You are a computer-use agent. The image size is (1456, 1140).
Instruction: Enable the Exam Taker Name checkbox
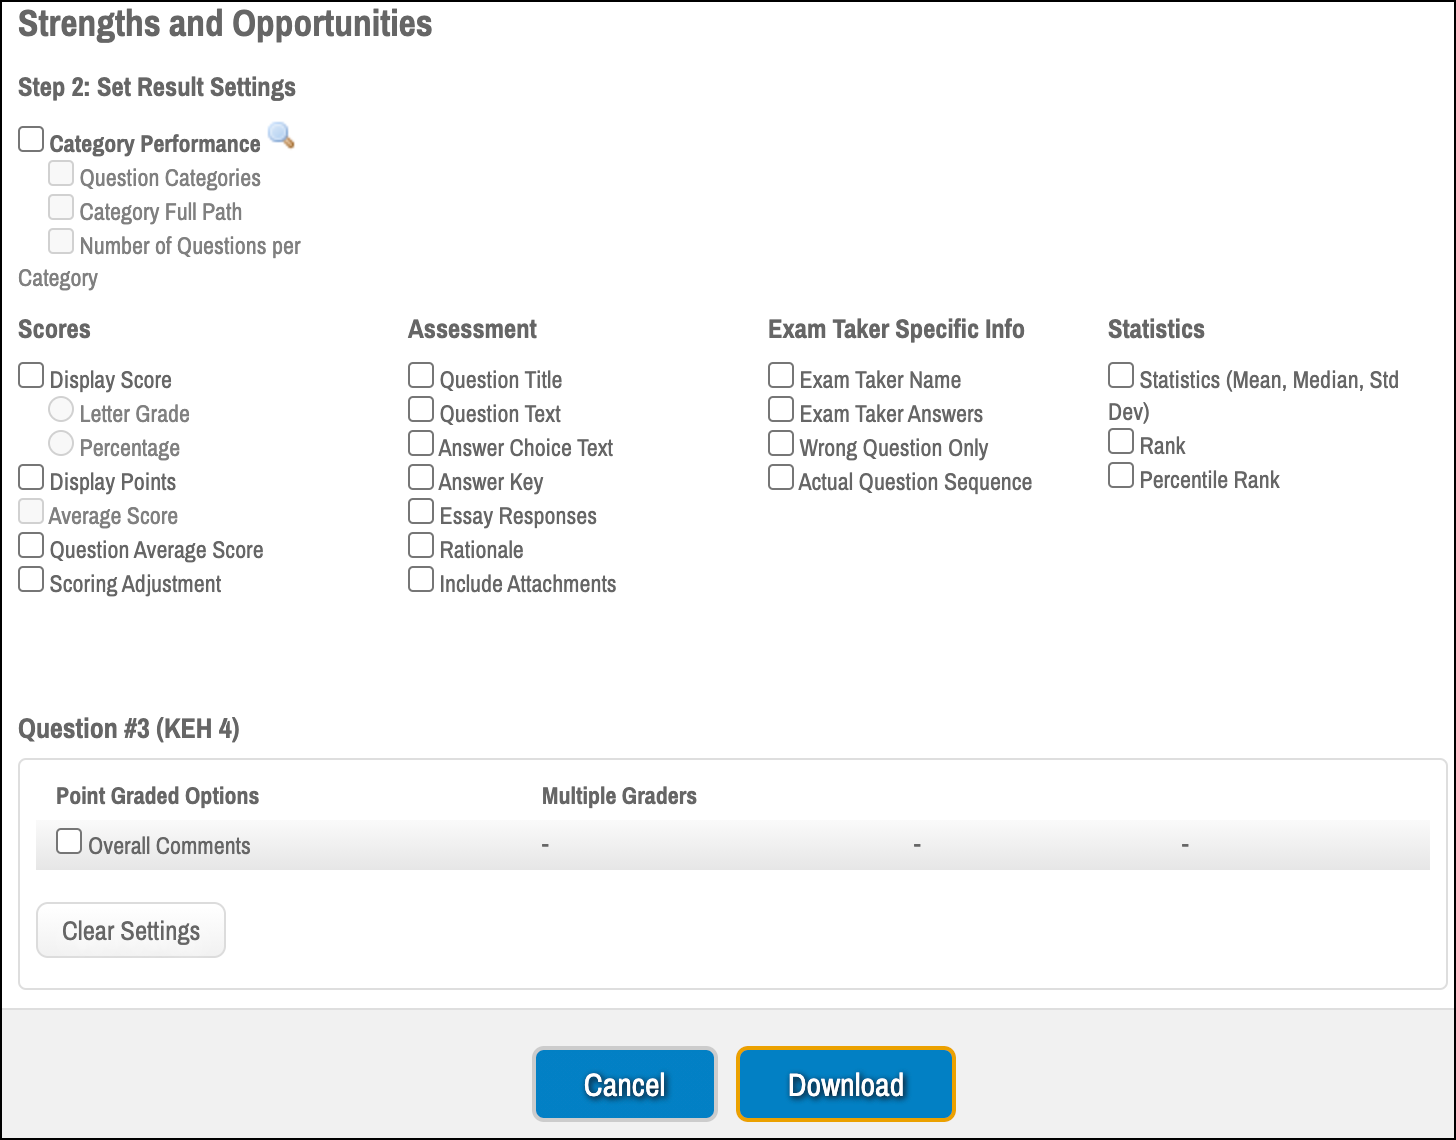coord(781,376)
